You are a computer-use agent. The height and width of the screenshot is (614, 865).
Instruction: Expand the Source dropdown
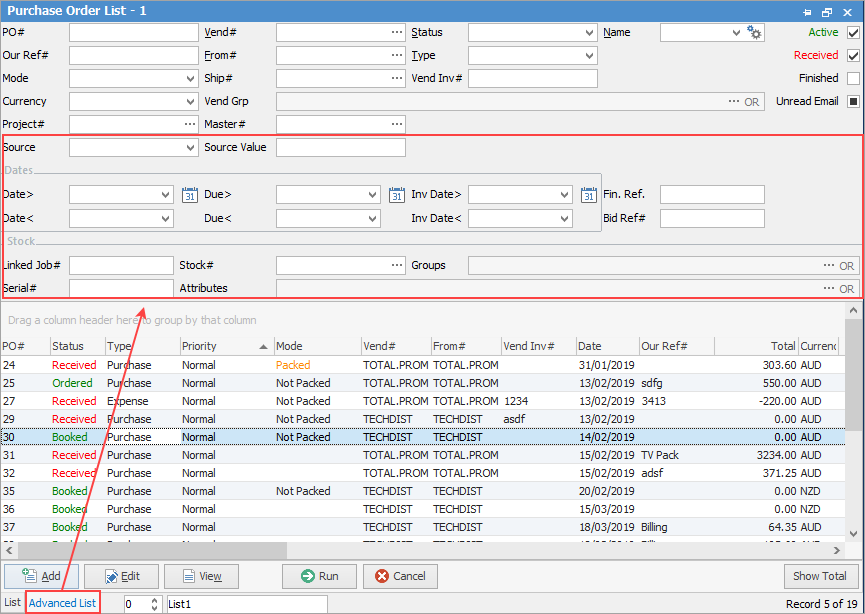(190, 148)
